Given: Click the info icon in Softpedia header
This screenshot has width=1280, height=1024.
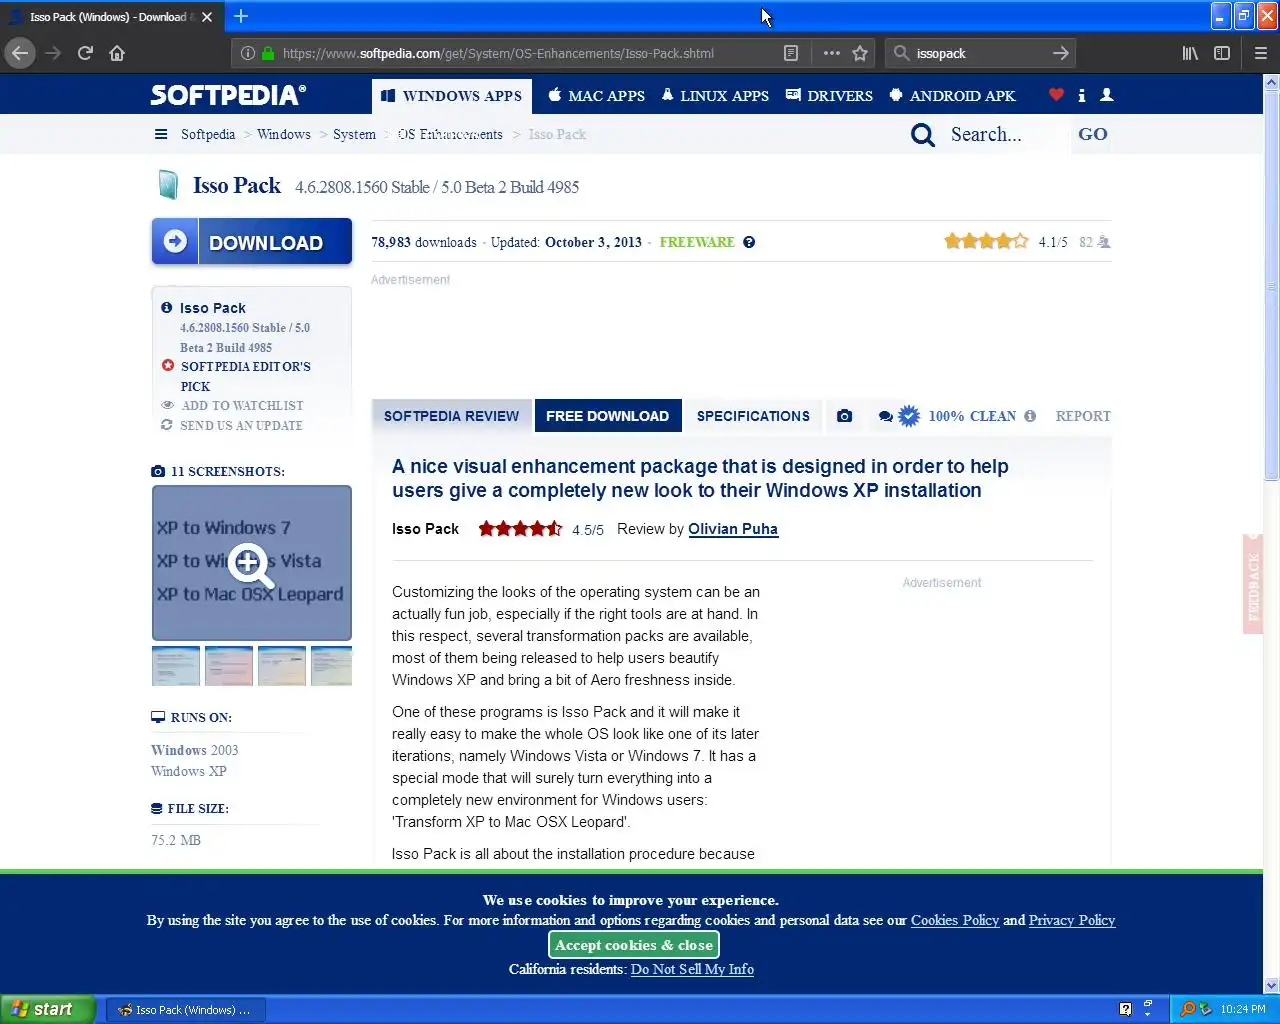Looking at the screenshot, I should click(x=1082, y=95).
